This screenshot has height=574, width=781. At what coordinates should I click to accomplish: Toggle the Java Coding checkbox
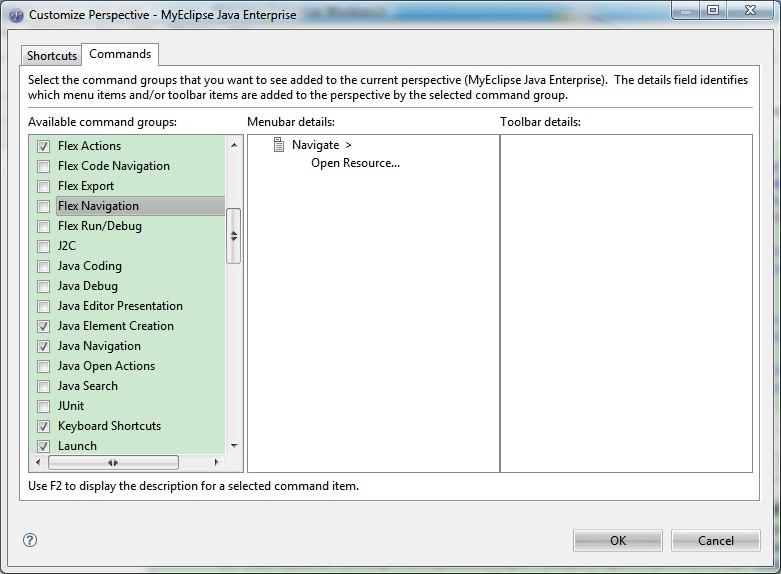[x=43, y=266]
